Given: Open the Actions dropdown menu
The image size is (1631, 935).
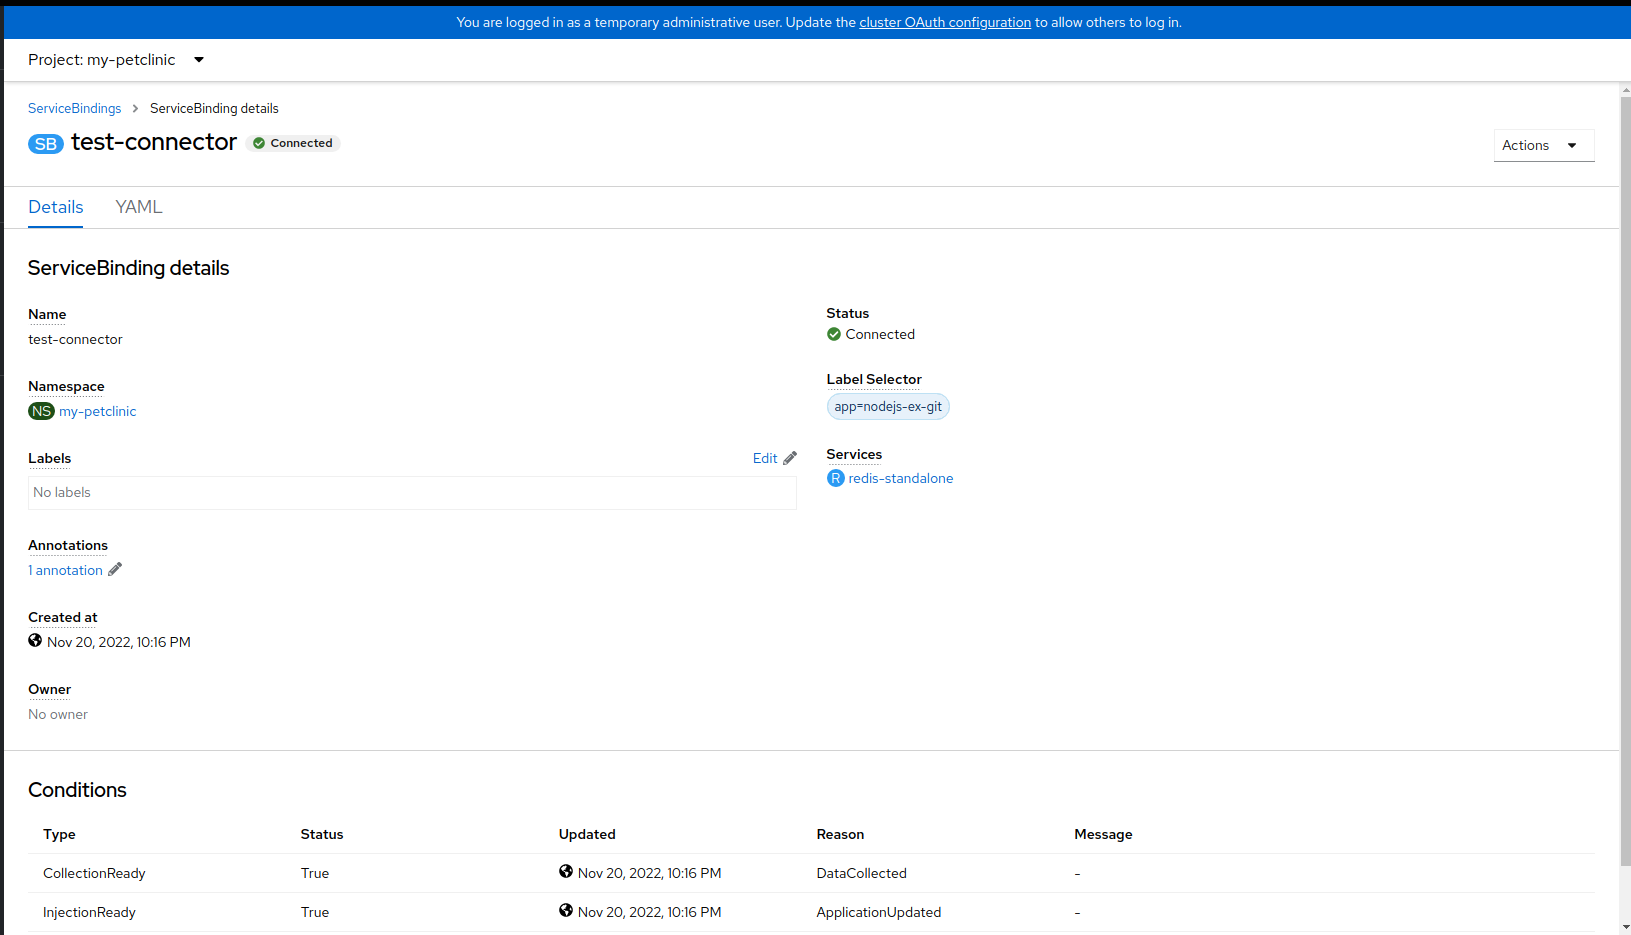Looking at the screenshot, I should [x=1544, y=145].
